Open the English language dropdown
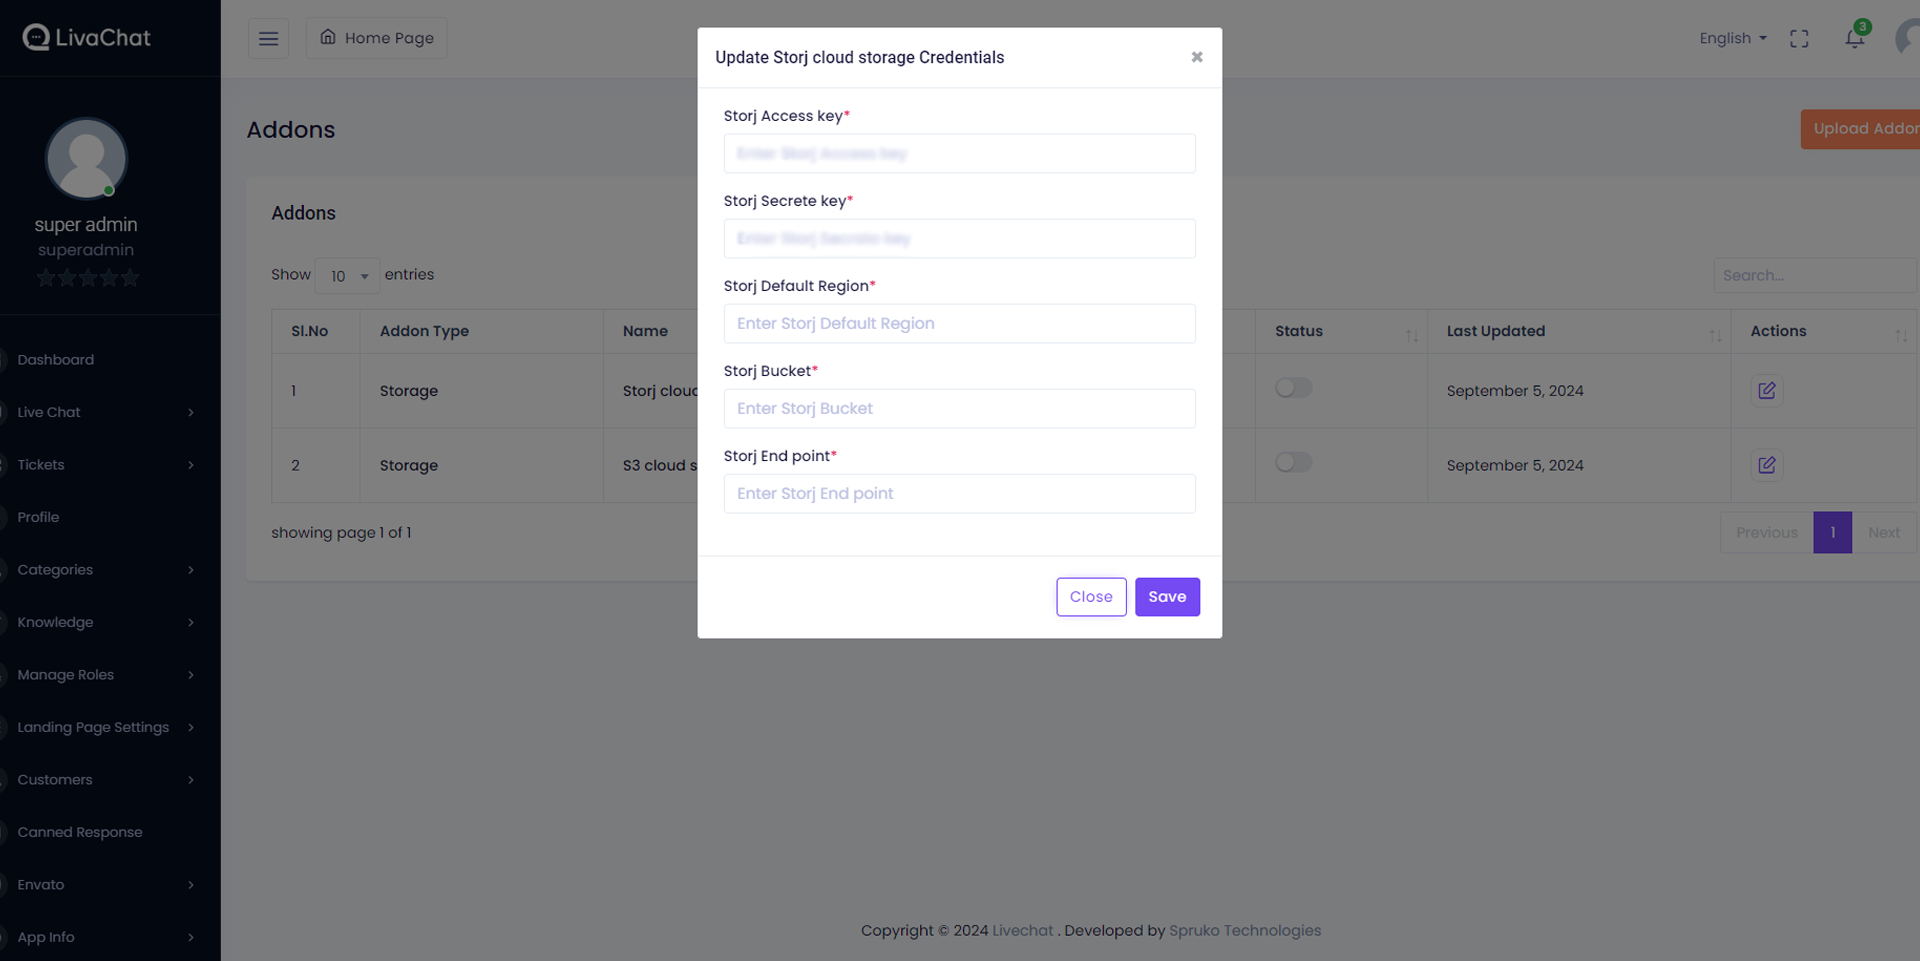 tap(1732, 38)
